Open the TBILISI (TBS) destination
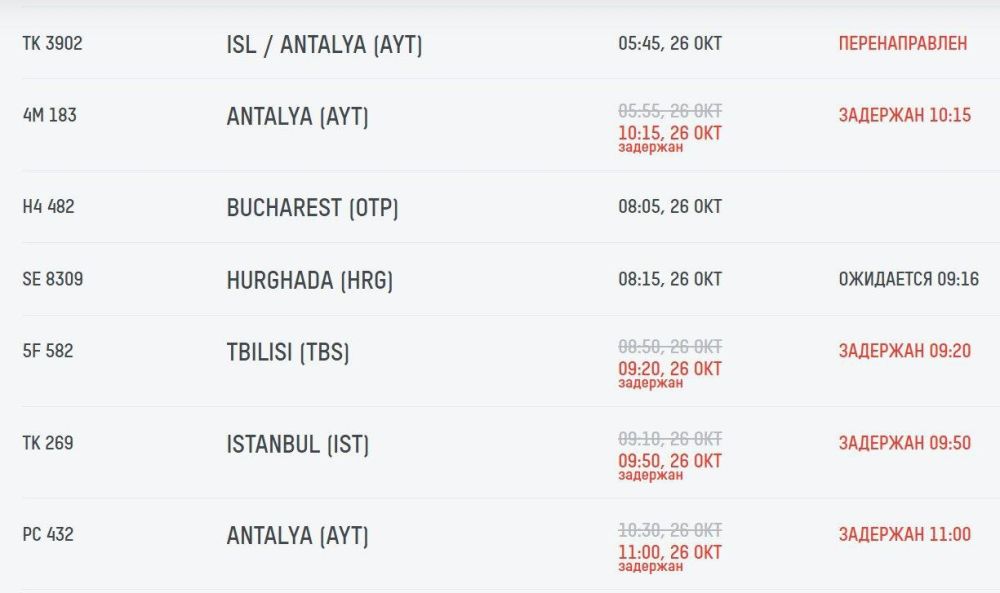 [288, 353]
